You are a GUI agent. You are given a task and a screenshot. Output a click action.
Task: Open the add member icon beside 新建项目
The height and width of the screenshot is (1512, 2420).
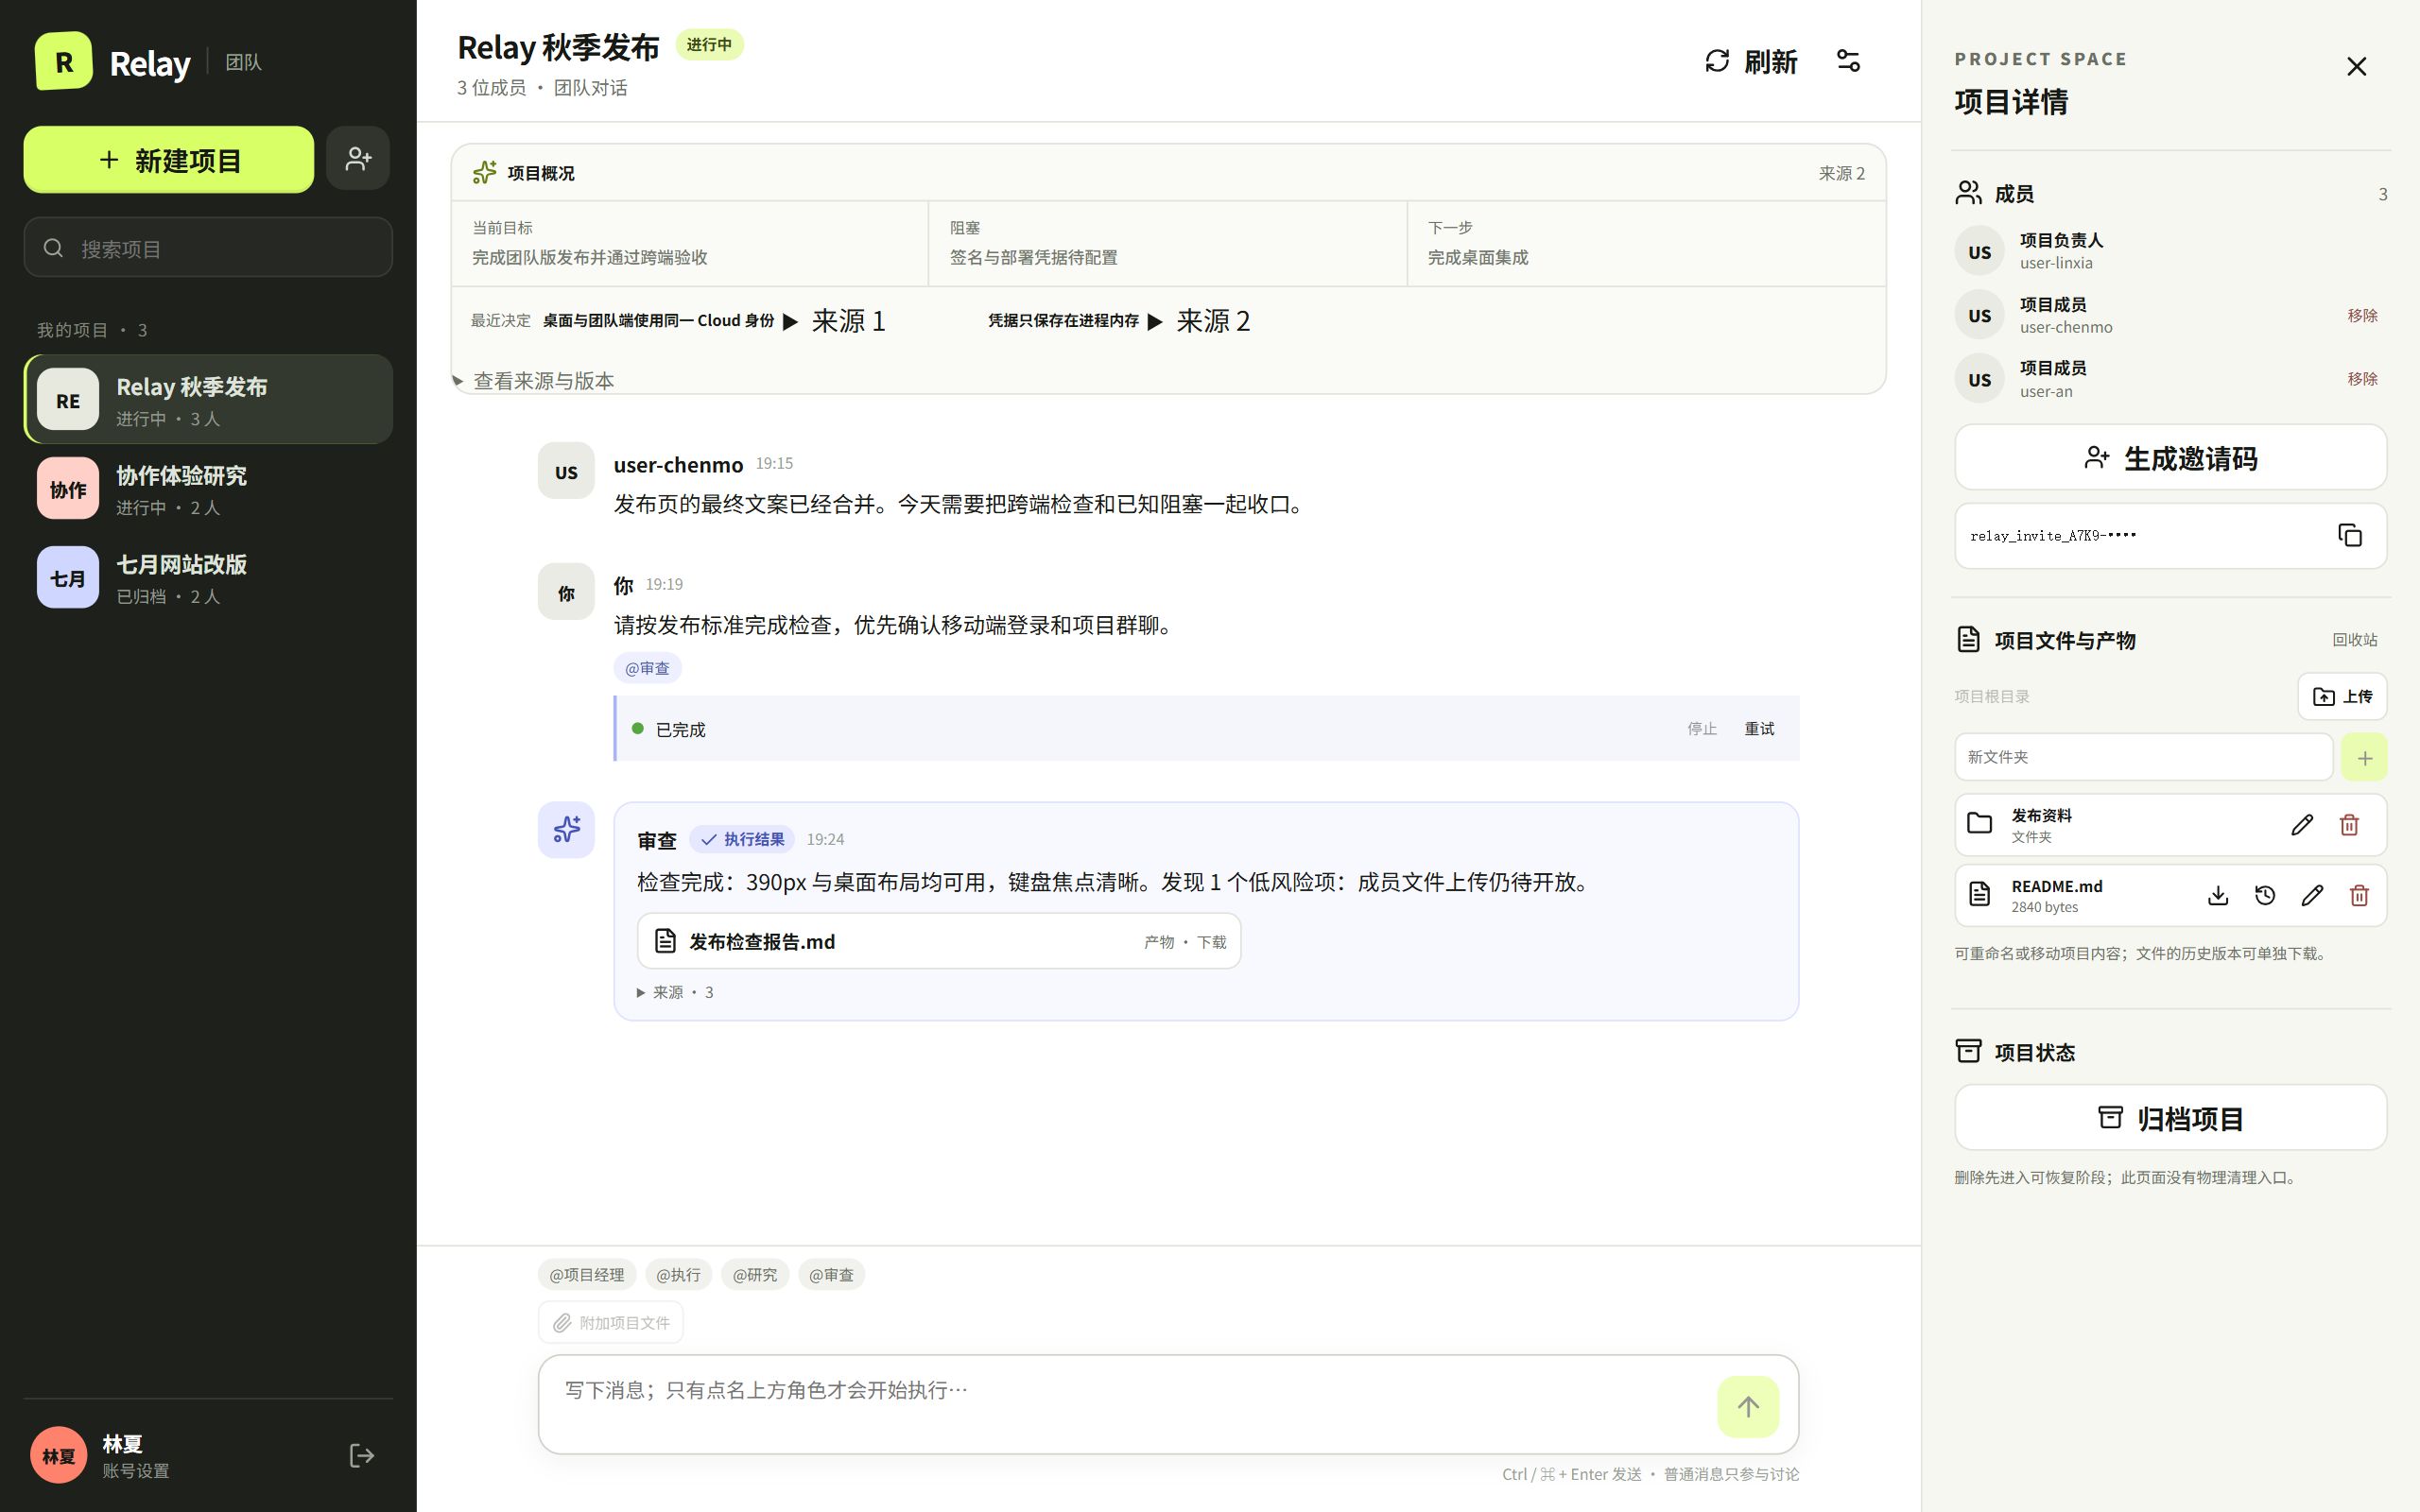pyautogui.click(x=358, y=158)
